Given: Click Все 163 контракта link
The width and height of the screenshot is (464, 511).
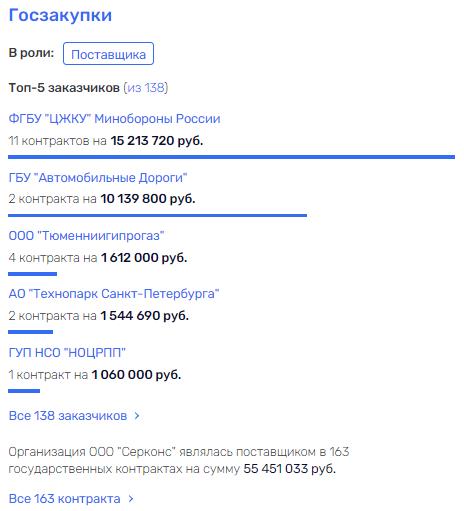Looking at the screenshot, I should [x=64, y=499].
